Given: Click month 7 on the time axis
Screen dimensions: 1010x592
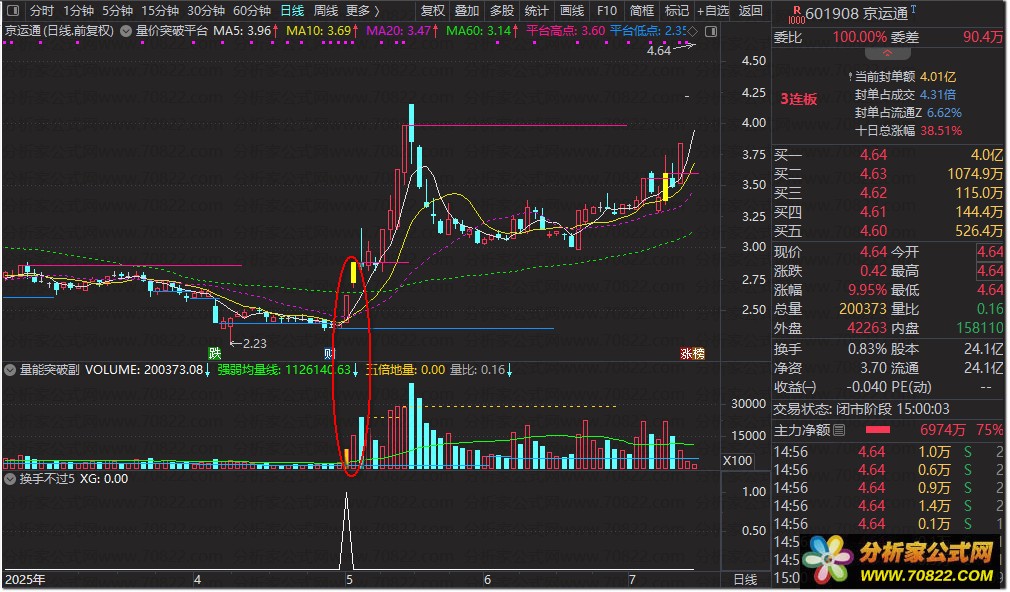Looking at the screenshot, I should tap(632, 579).
